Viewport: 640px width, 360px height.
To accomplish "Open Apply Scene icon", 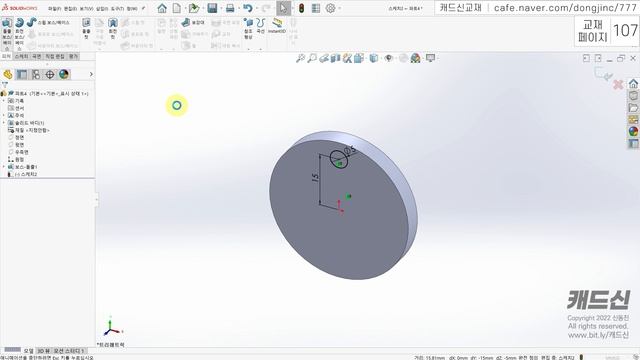I will 416,58.
